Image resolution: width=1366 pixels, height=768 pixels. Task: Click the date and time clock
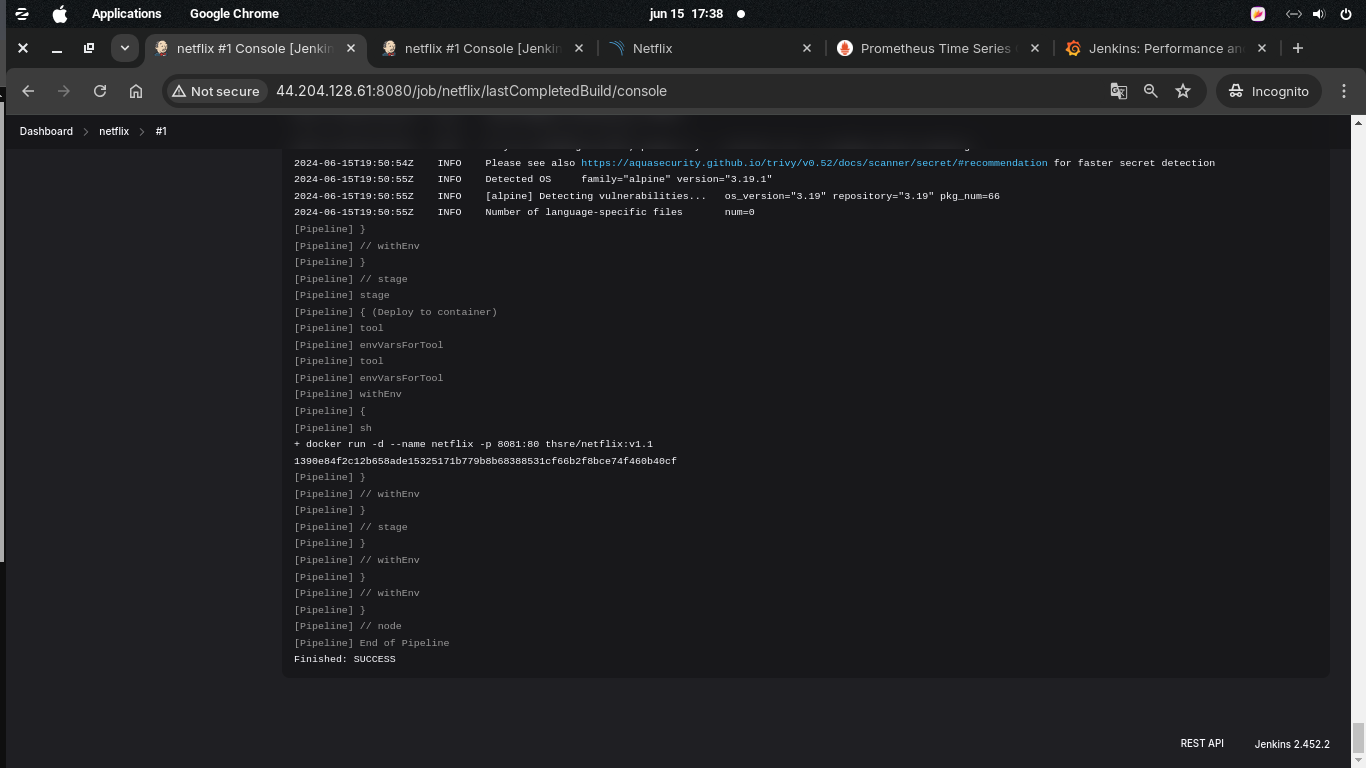(x=686, y=14)
